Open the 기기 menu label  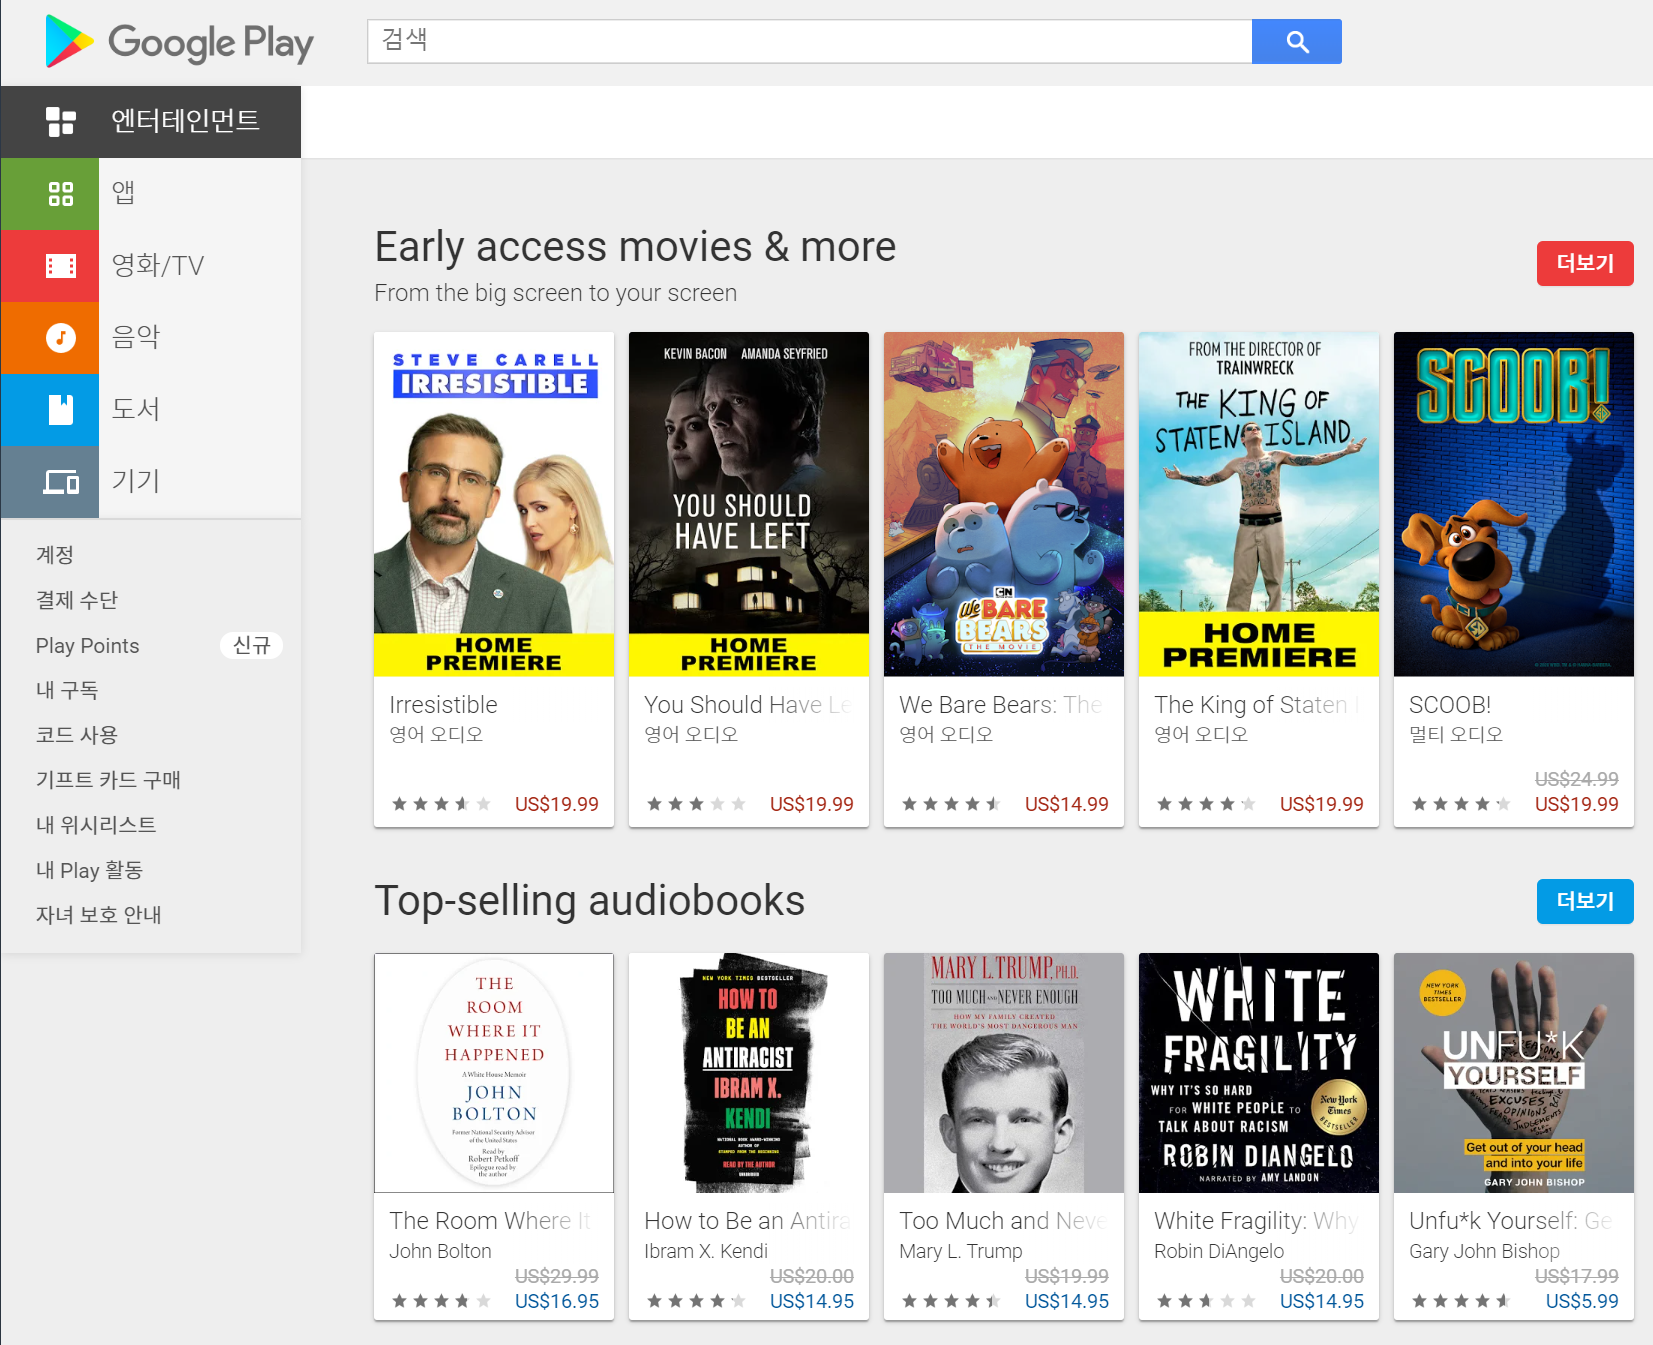(136, 481)
